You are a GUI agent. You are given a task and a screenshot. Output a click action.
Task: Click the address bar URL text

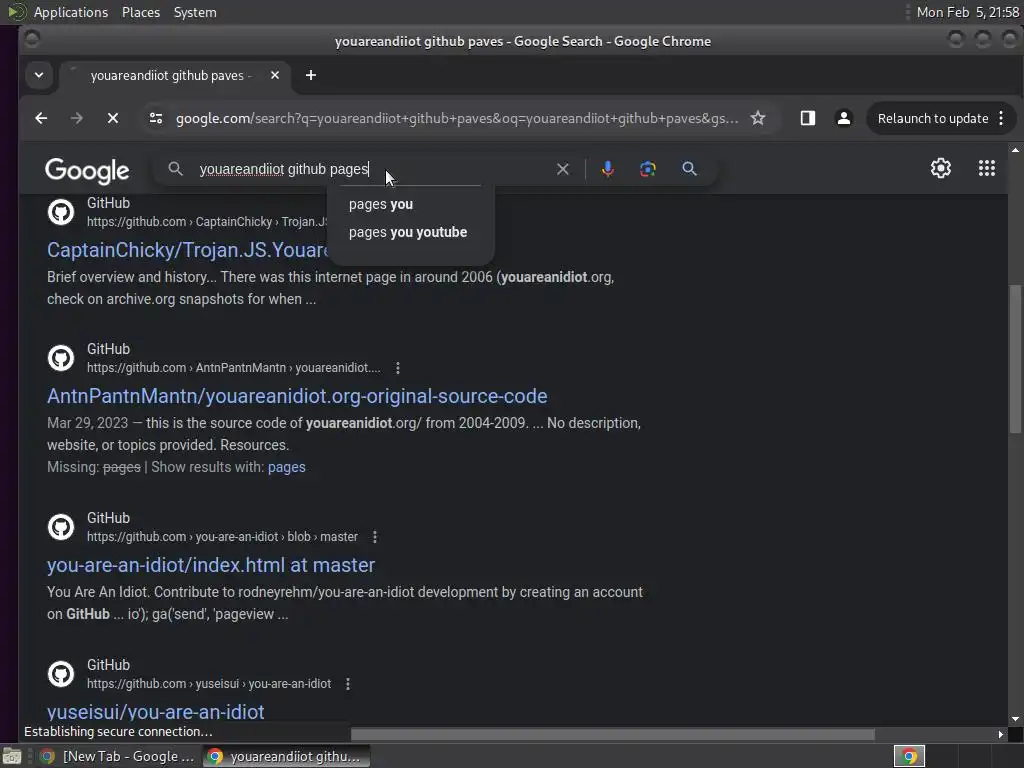tap(456, 118)
